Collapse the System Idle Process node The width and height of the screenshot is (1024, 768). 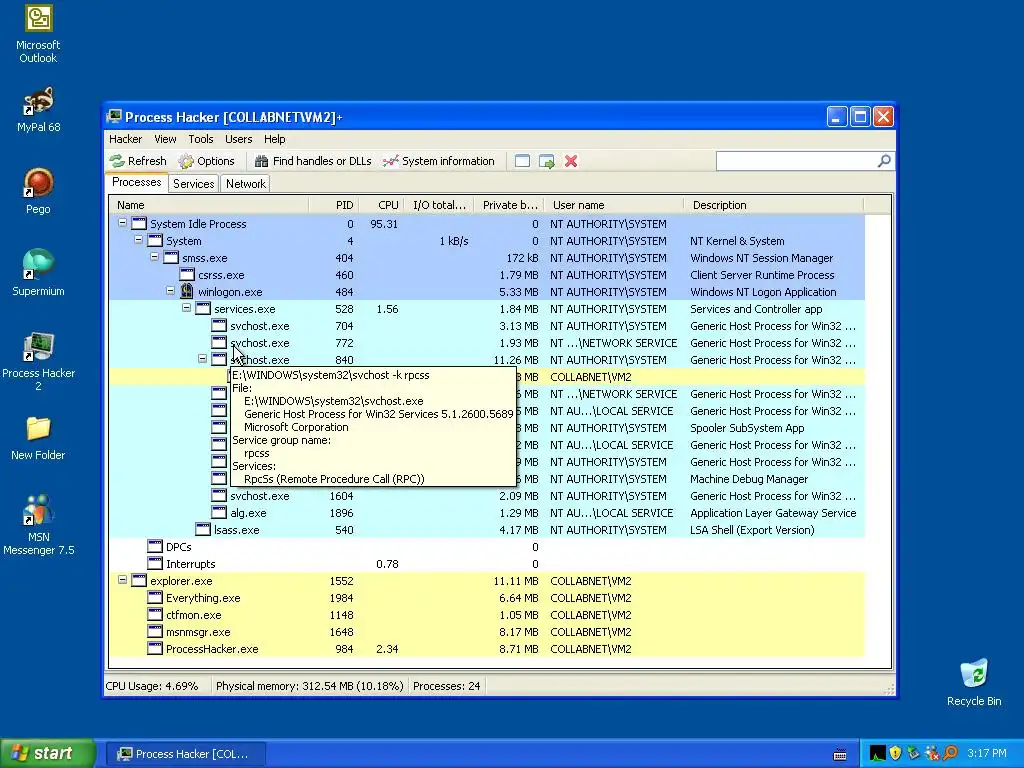click(x=122, y=223)
